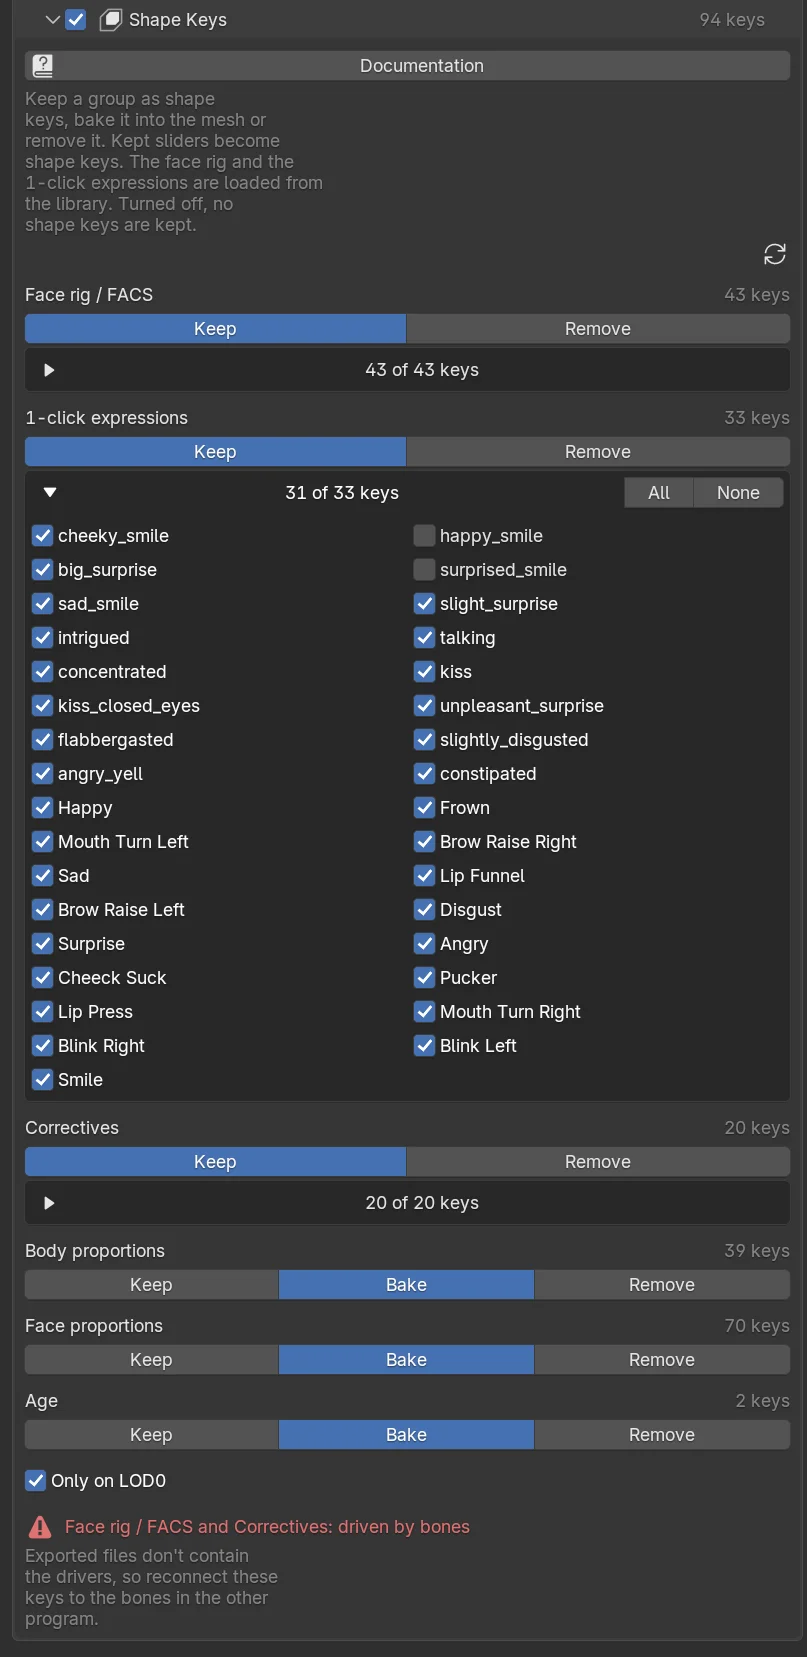
Task: Uncheck the Pucker key
Action: tap(424, 978)
